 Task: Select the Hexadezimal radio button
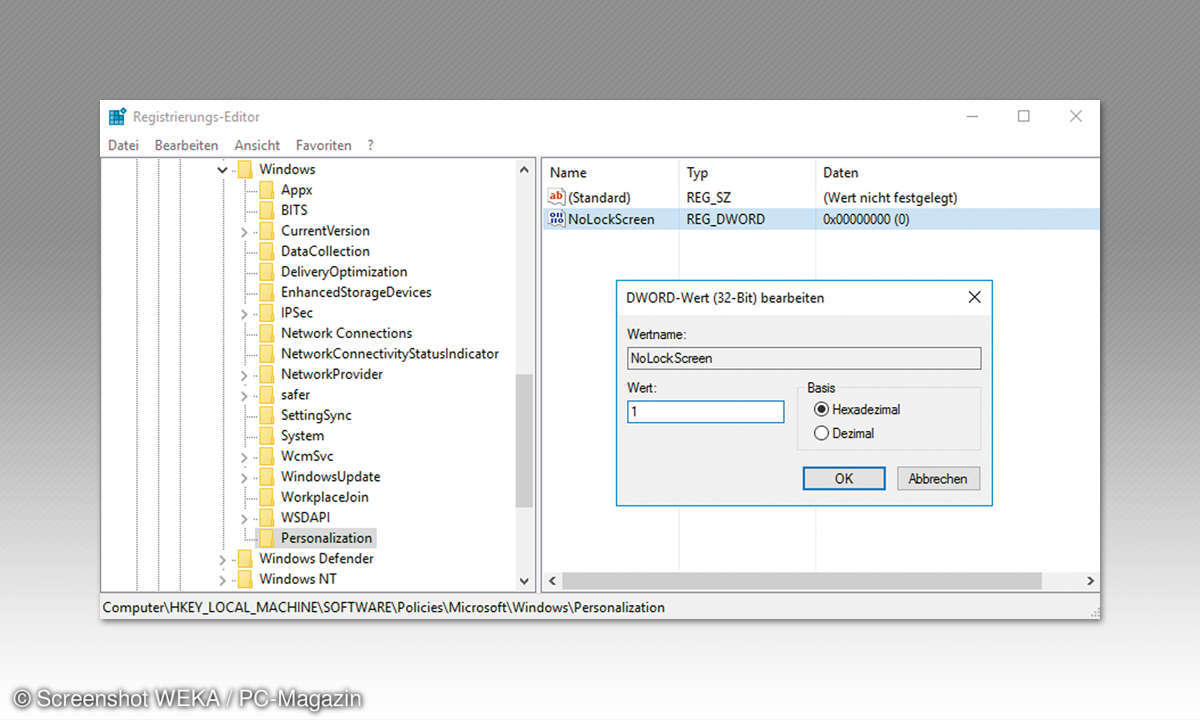coord(822,409)
